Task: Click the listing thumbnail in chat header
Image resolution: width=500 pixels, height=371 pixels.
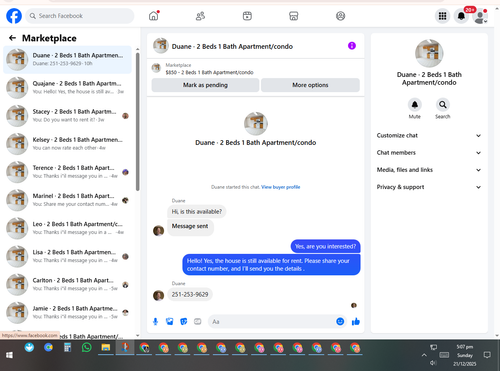Action: click(161, 46)
